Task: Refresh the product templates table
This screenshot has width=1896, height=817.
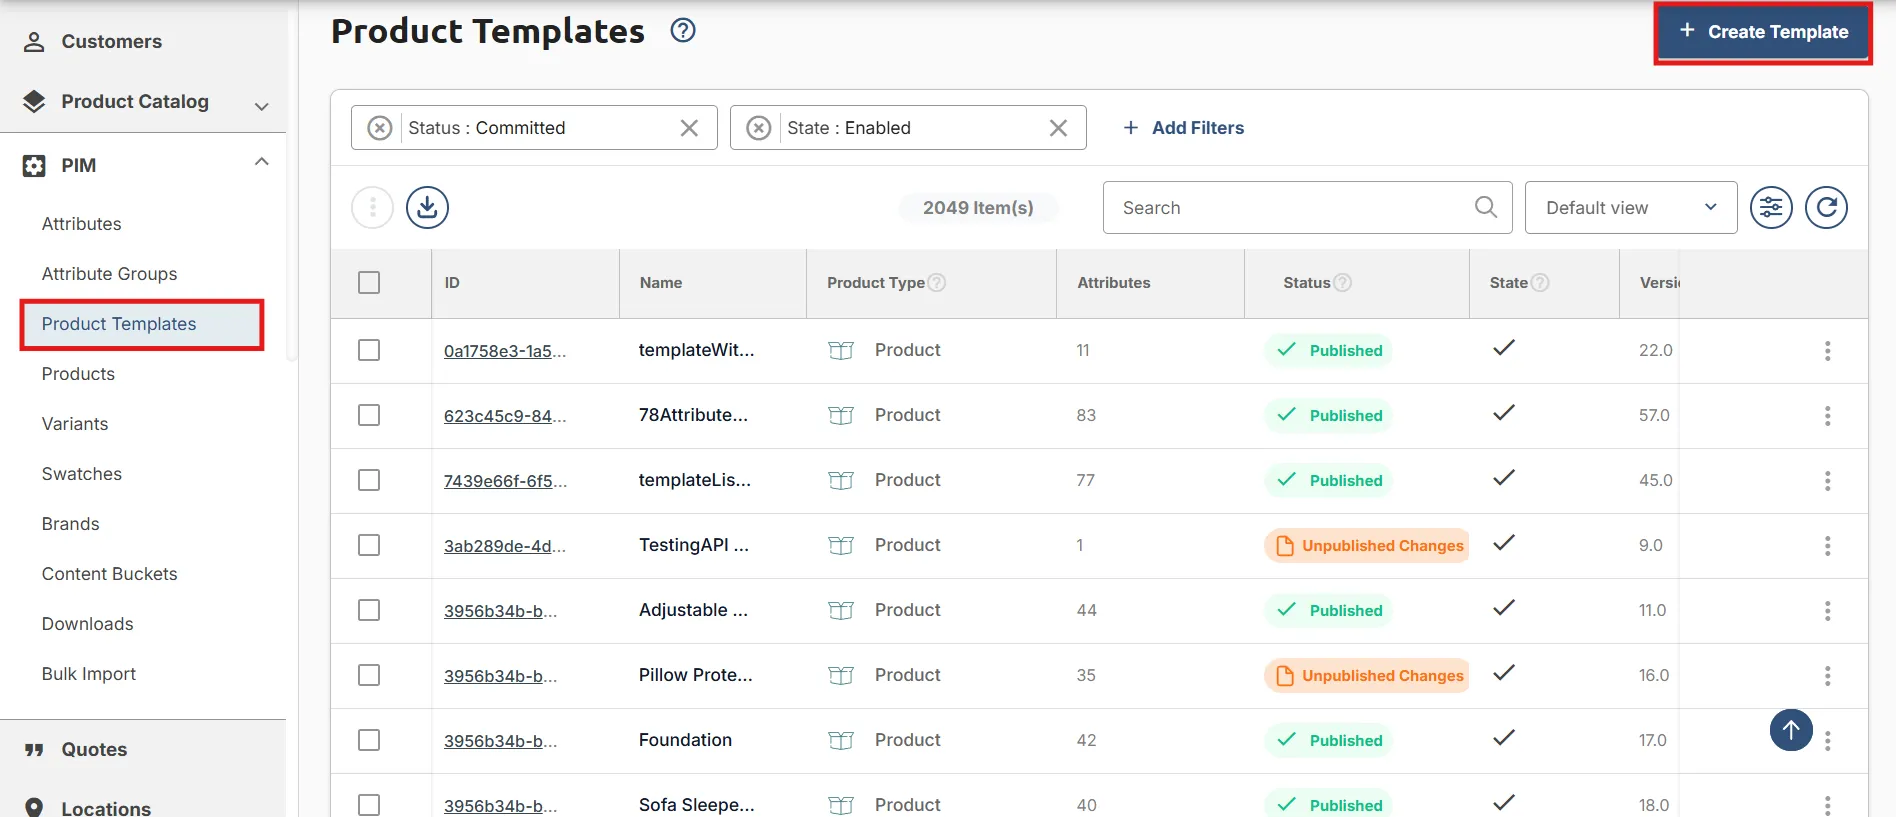Action: pyautogui.click(x=1826, y=208)
